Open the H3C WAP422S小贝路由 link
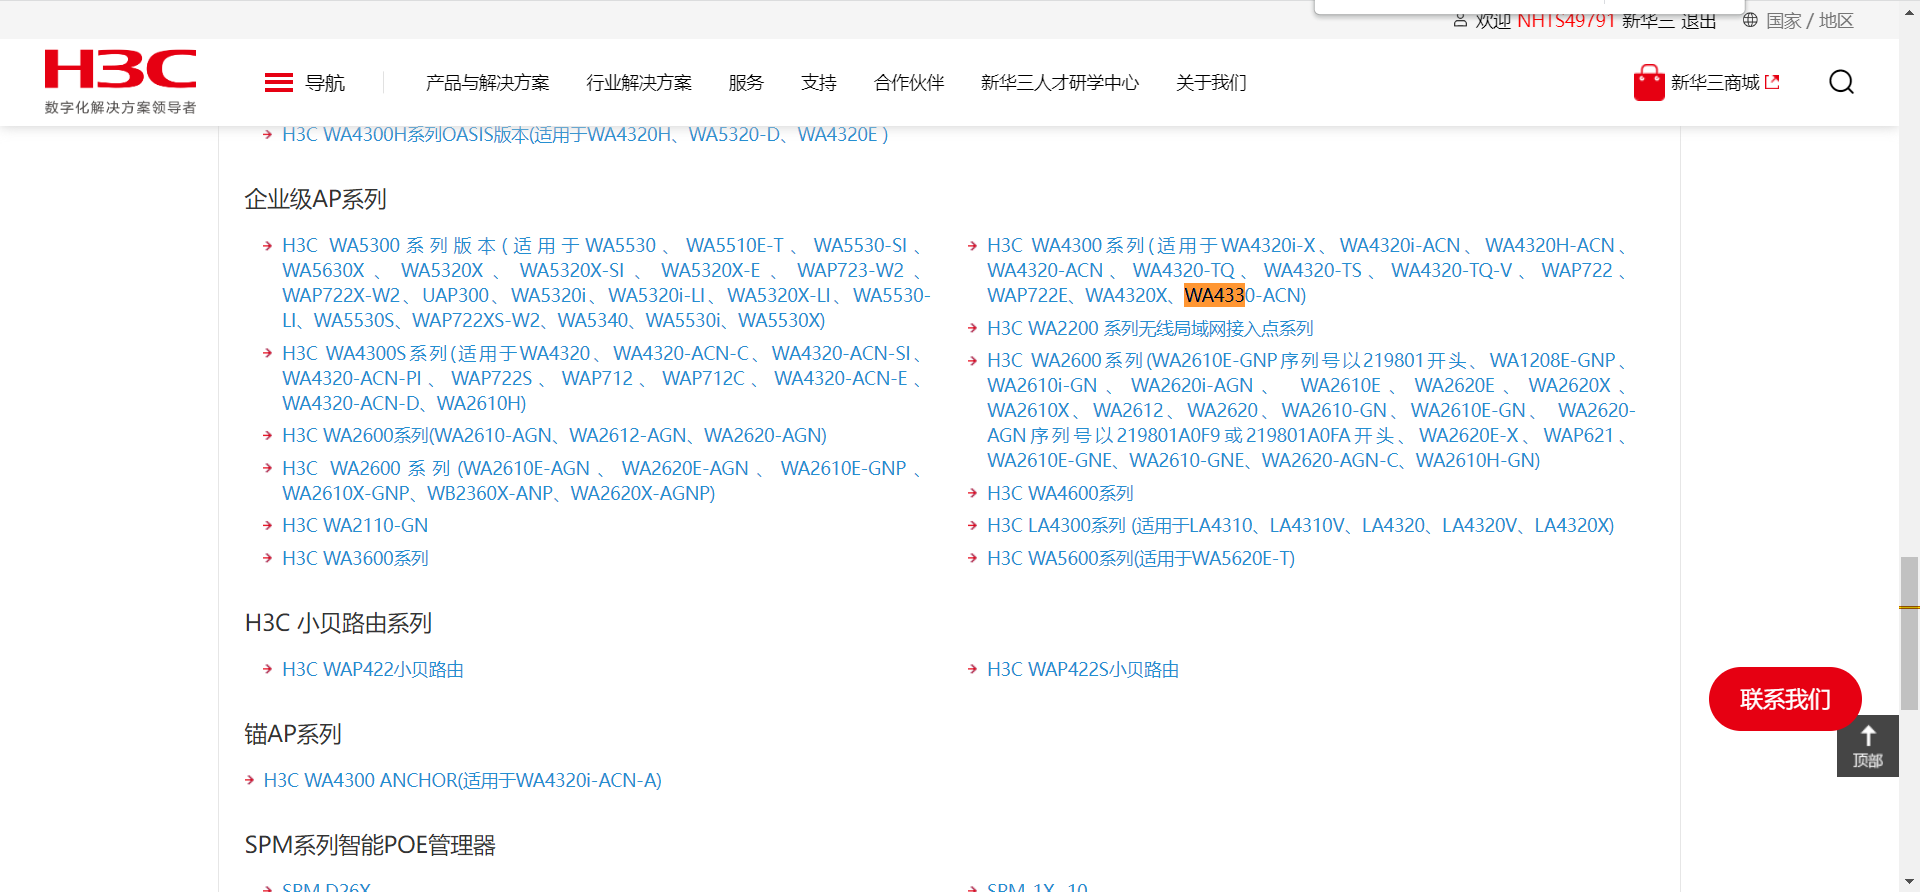 click(1083, 670)
